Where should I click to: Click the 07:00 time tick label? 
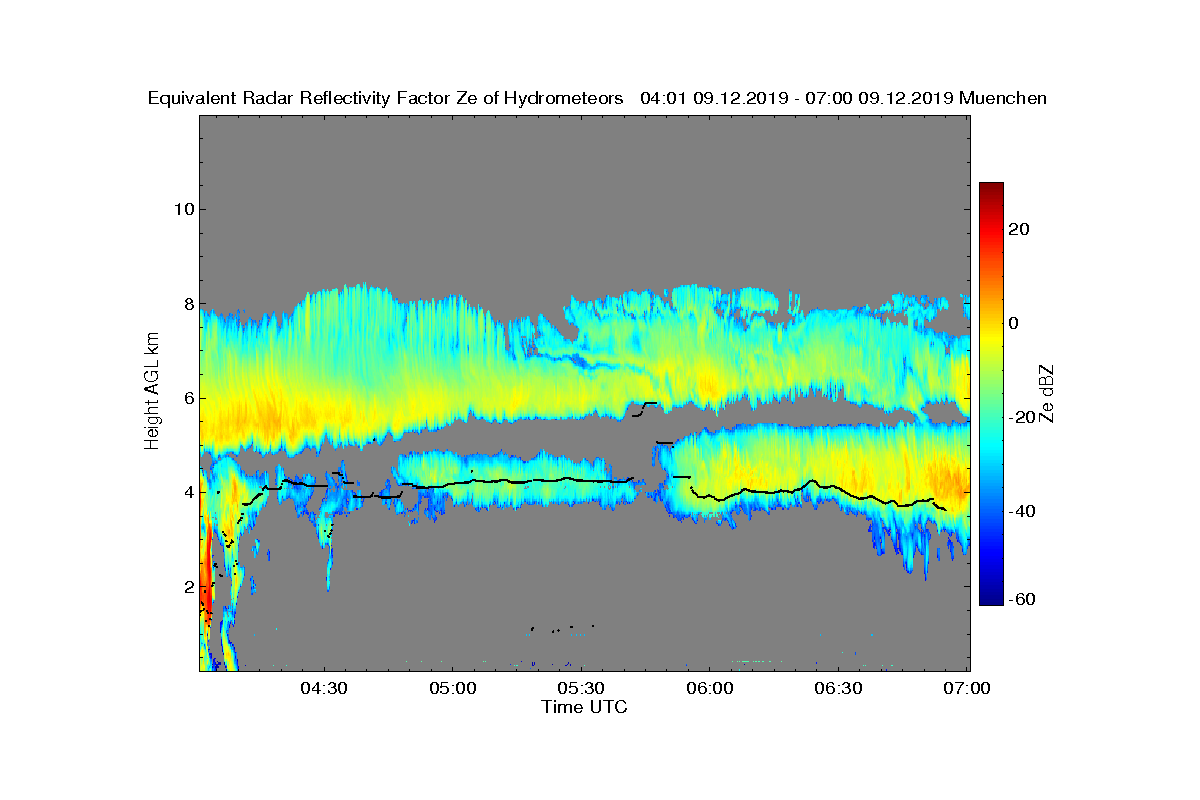click(967, 689)
